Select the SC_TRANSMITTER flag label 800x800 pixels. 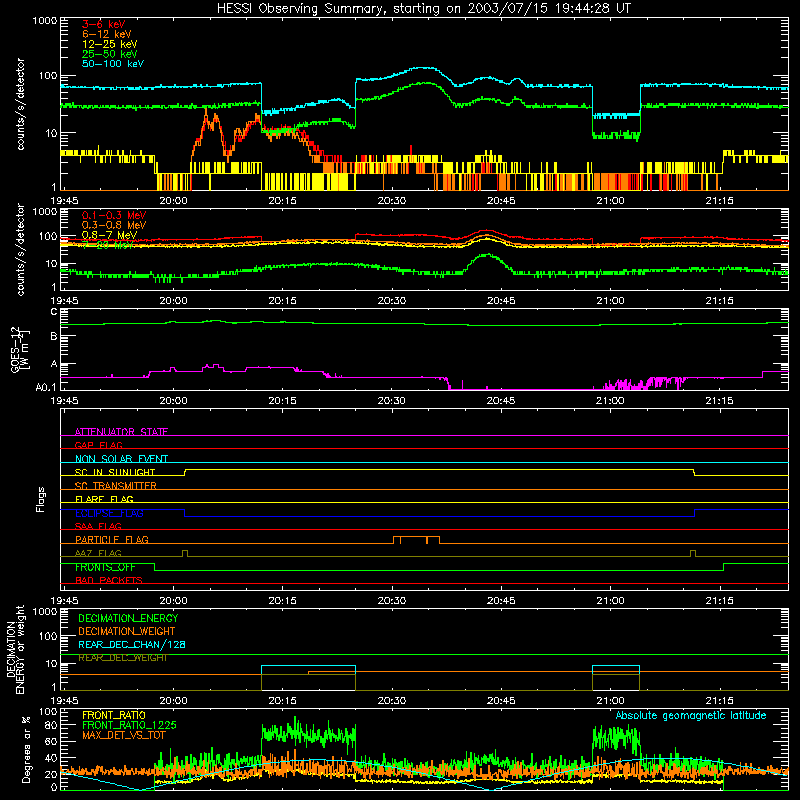(116, 485)
